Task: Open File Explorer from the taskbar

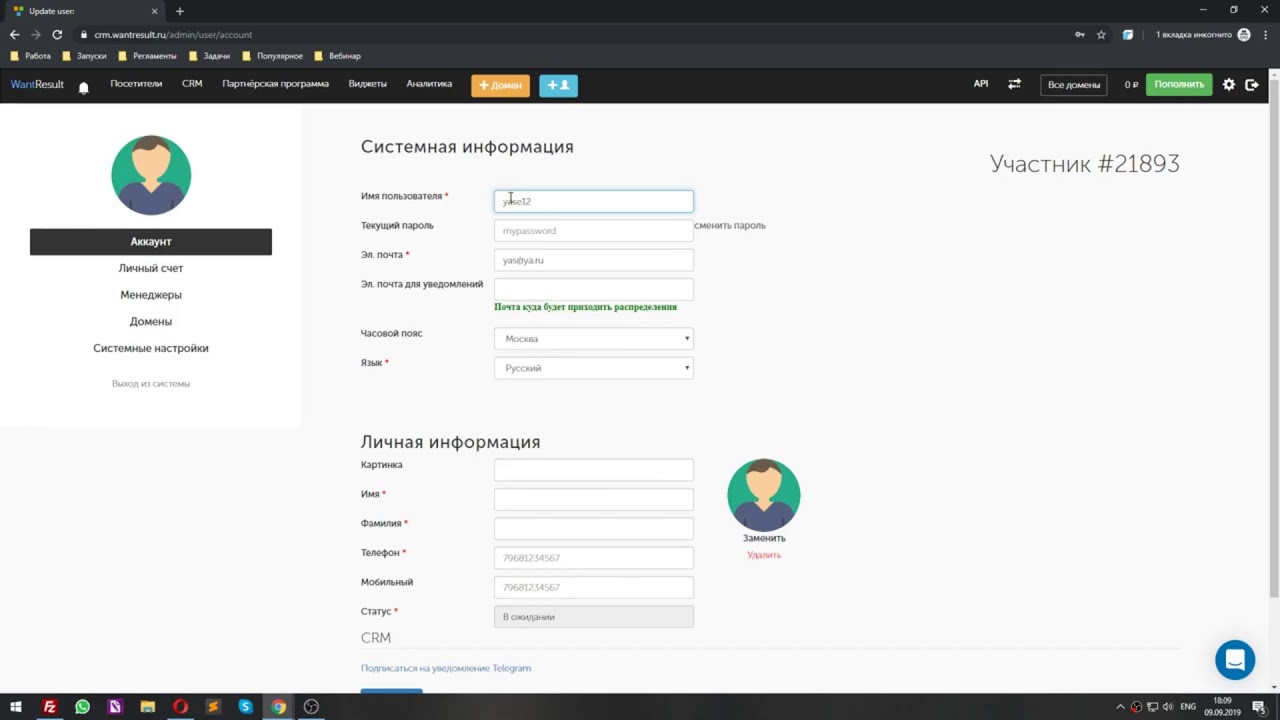Action: [148, 707]
